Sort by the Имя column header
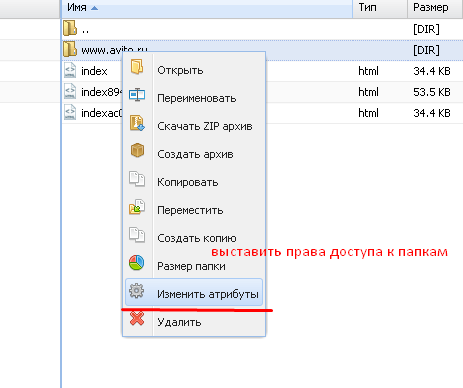Viewport: 463px width, 388px height. (x=207, y=8)
